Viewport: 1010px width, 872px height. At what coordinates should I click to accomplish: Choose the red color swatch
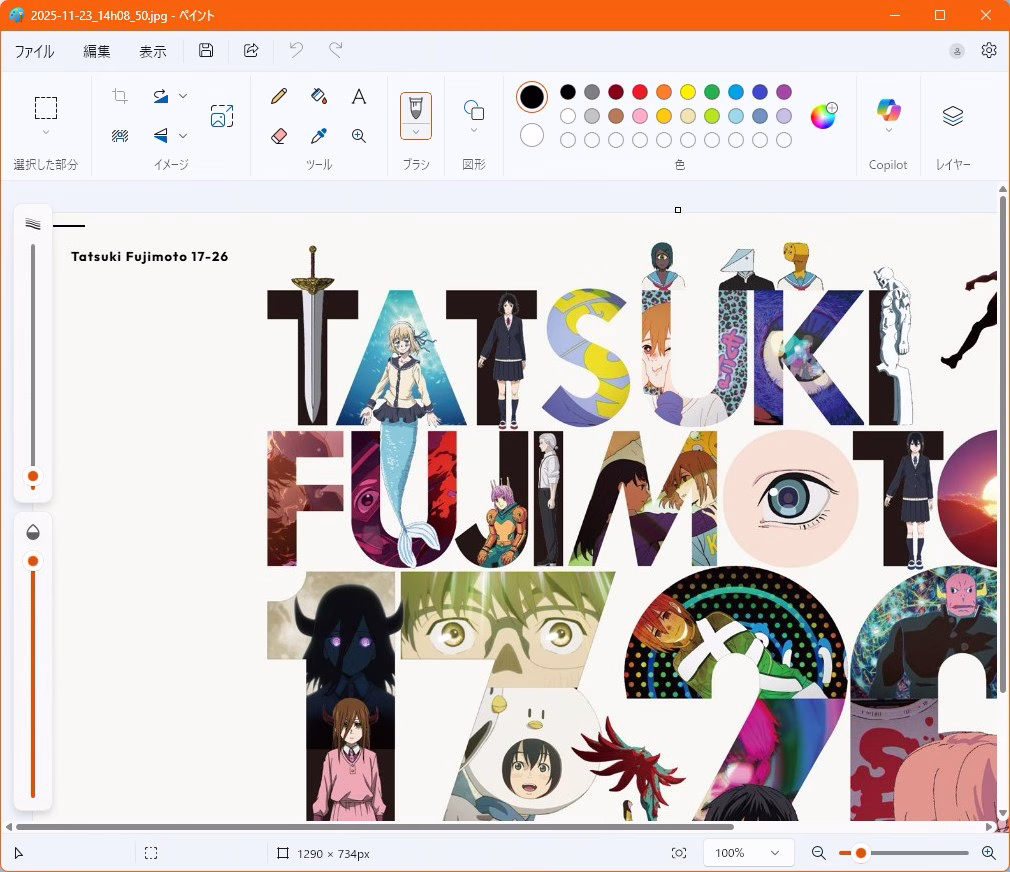640,92
